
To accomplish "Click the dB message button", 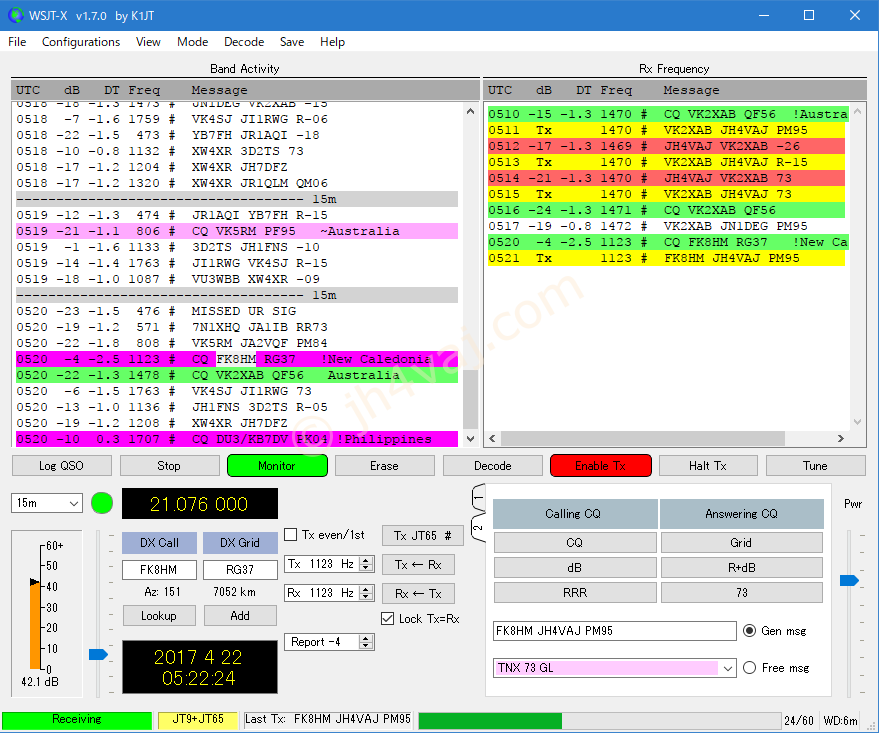I will coord(575,568).
